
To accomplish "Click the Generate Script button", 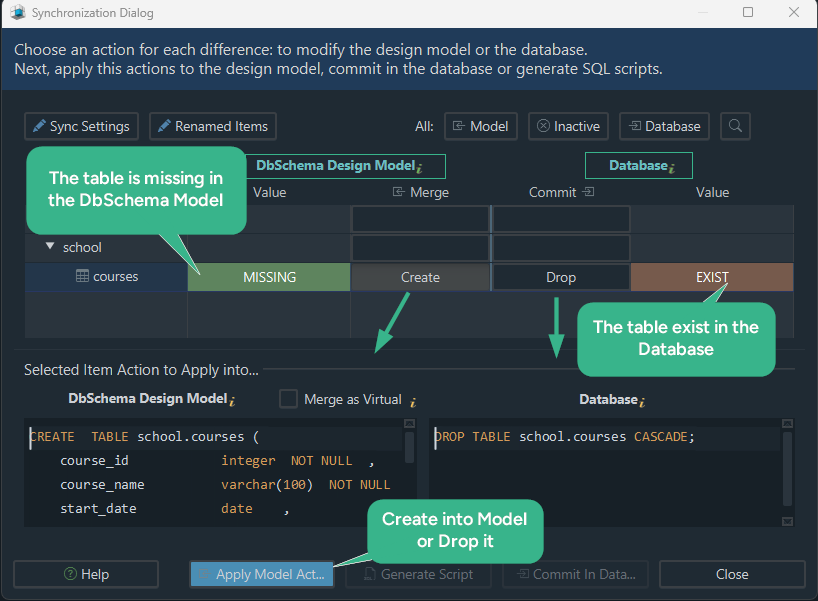I will pyautogui.click(x=418, y=574).
